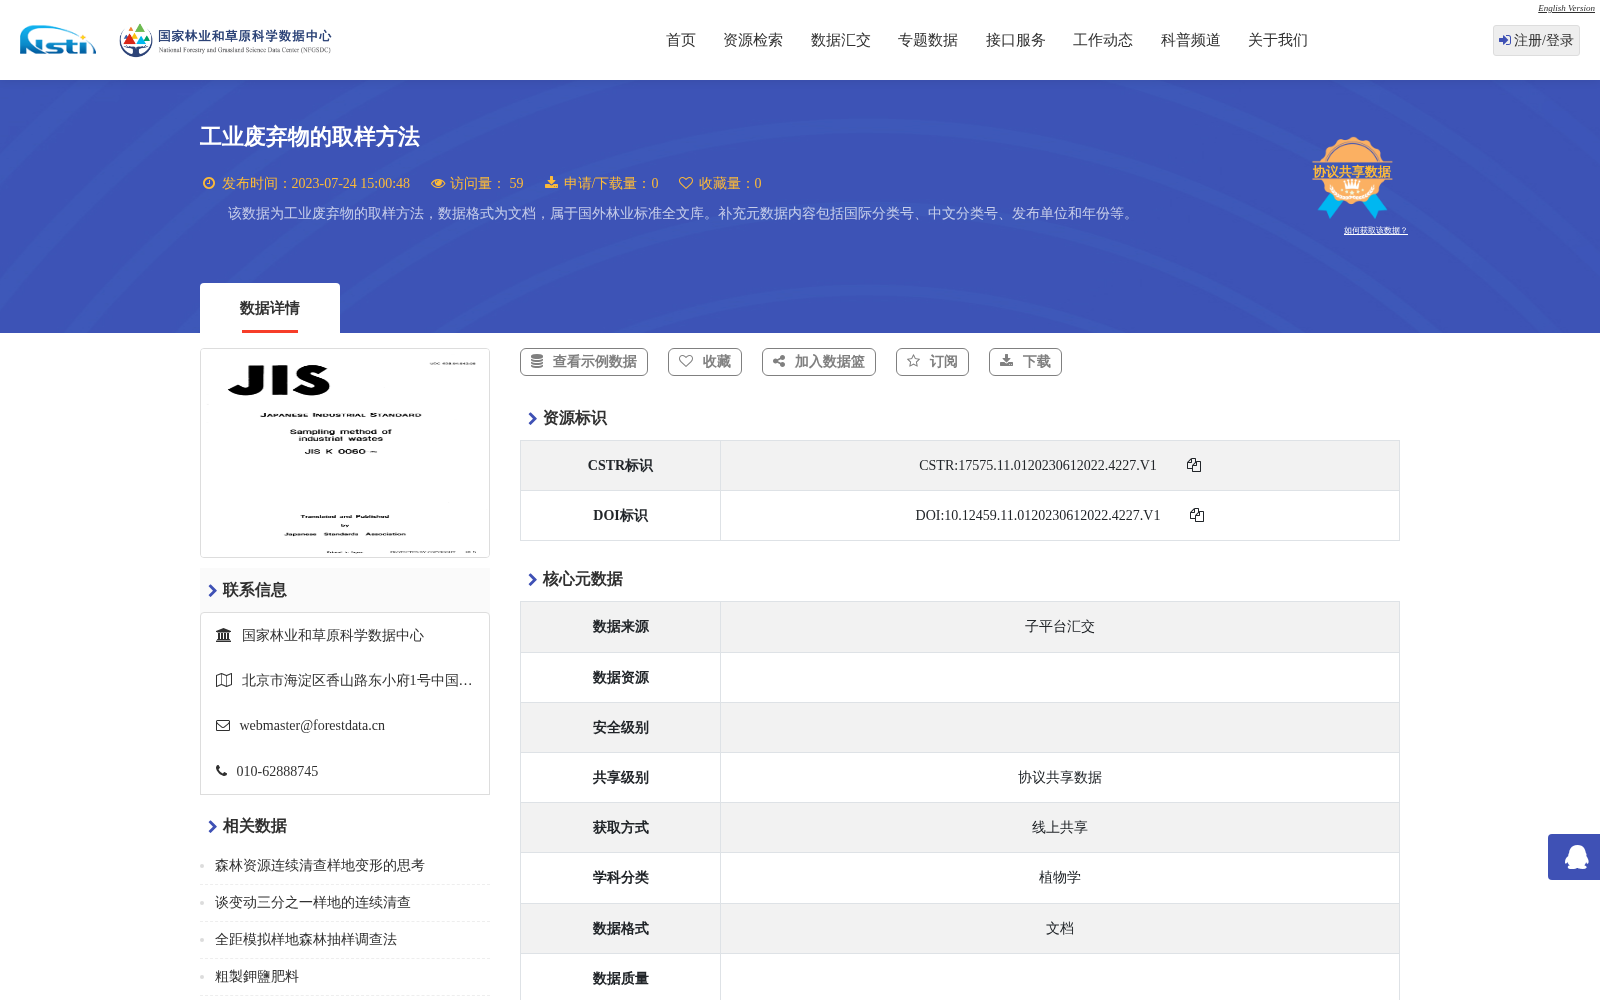Click the 协议共享数据 table cell

tap(1060, 778)
